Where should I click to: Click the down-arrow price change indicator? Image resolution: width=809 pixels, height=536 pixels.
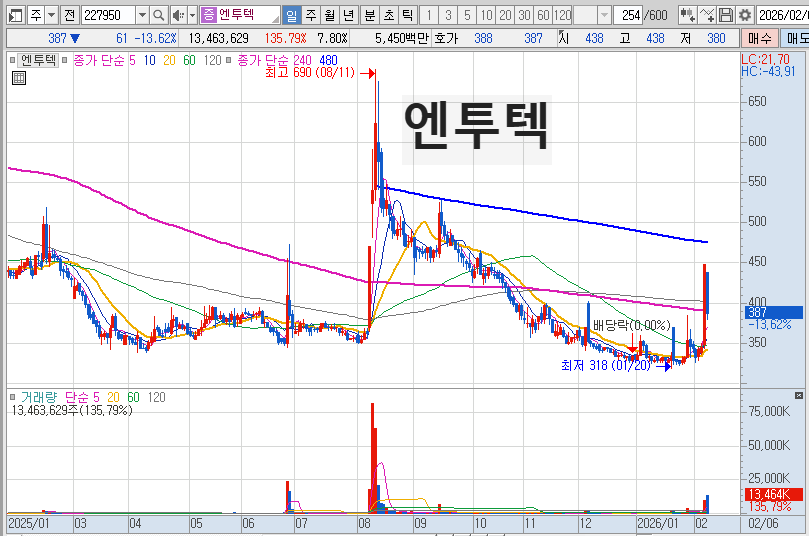pos(75,38)
